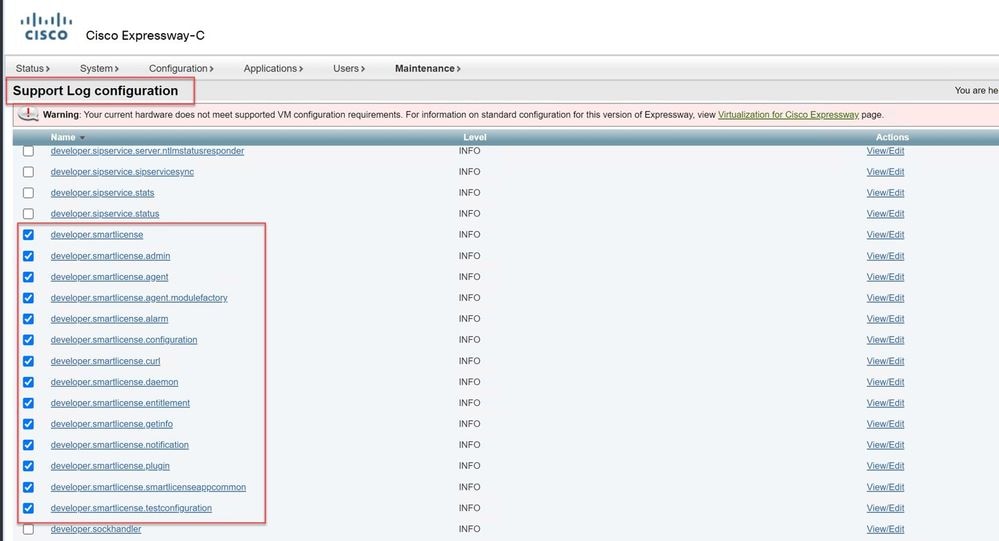Screen dimensions: 999x541
Task: Open the Status menu
Action: tap(32, 68)
